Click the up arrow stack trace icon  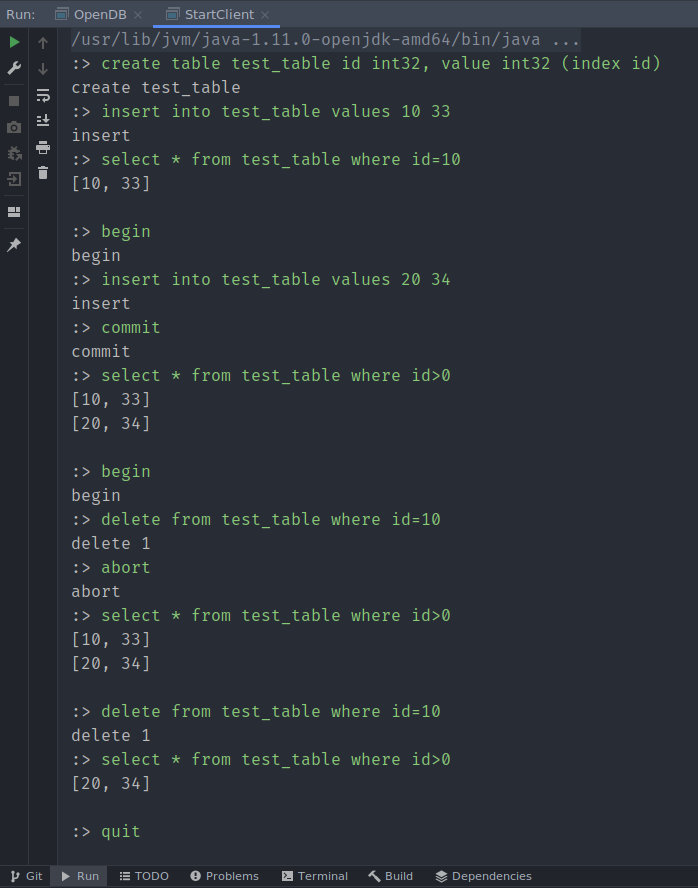click(x=43, y=43)
